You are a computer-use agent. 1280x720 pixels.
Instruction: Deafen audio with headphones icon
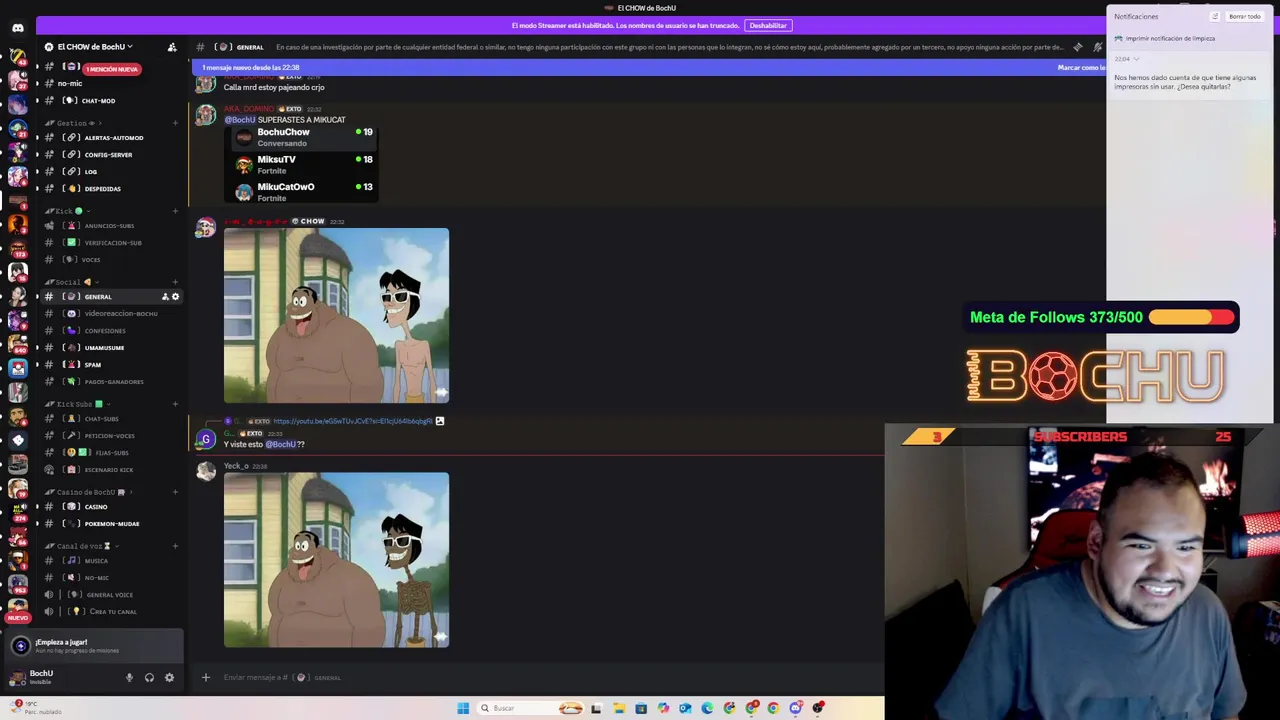(x=149, y=678)
